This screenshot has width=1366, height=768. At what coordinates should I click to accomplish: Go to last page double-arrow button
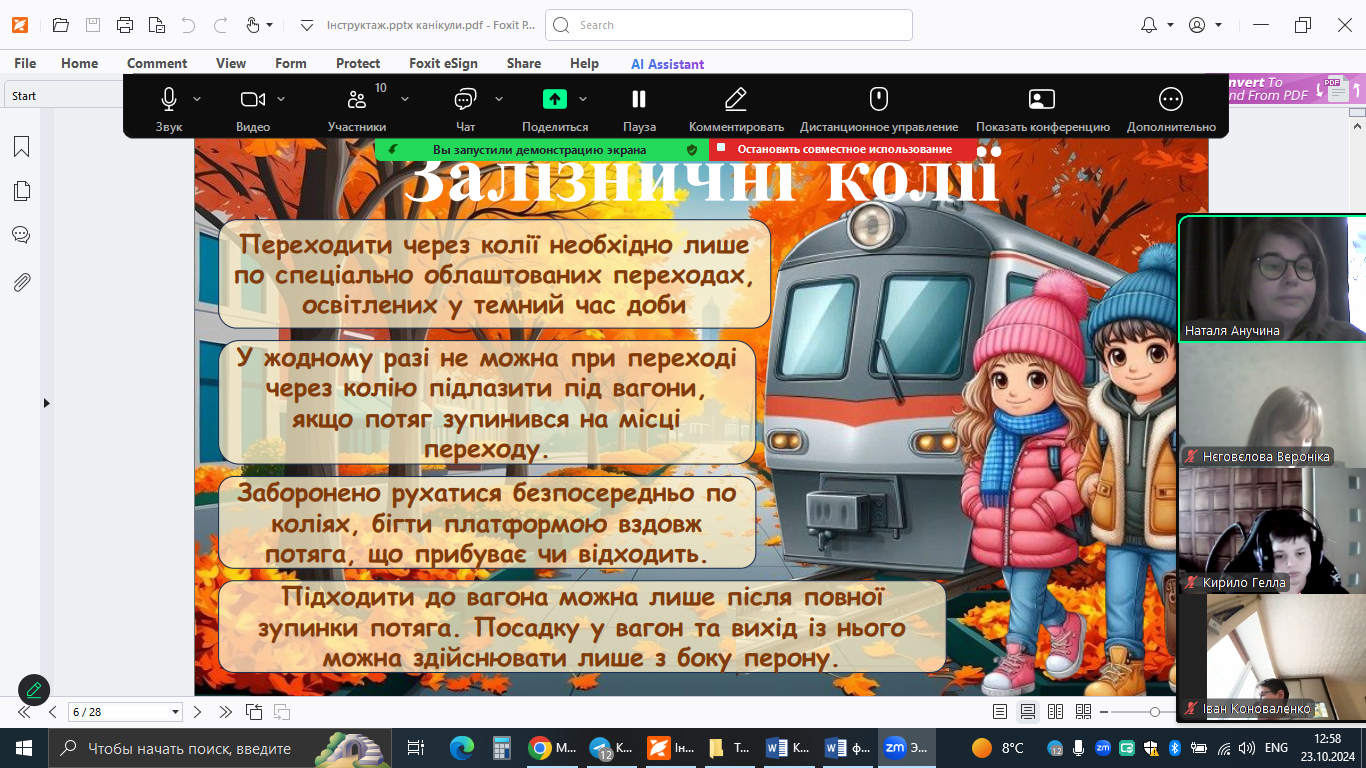(225, 712)
